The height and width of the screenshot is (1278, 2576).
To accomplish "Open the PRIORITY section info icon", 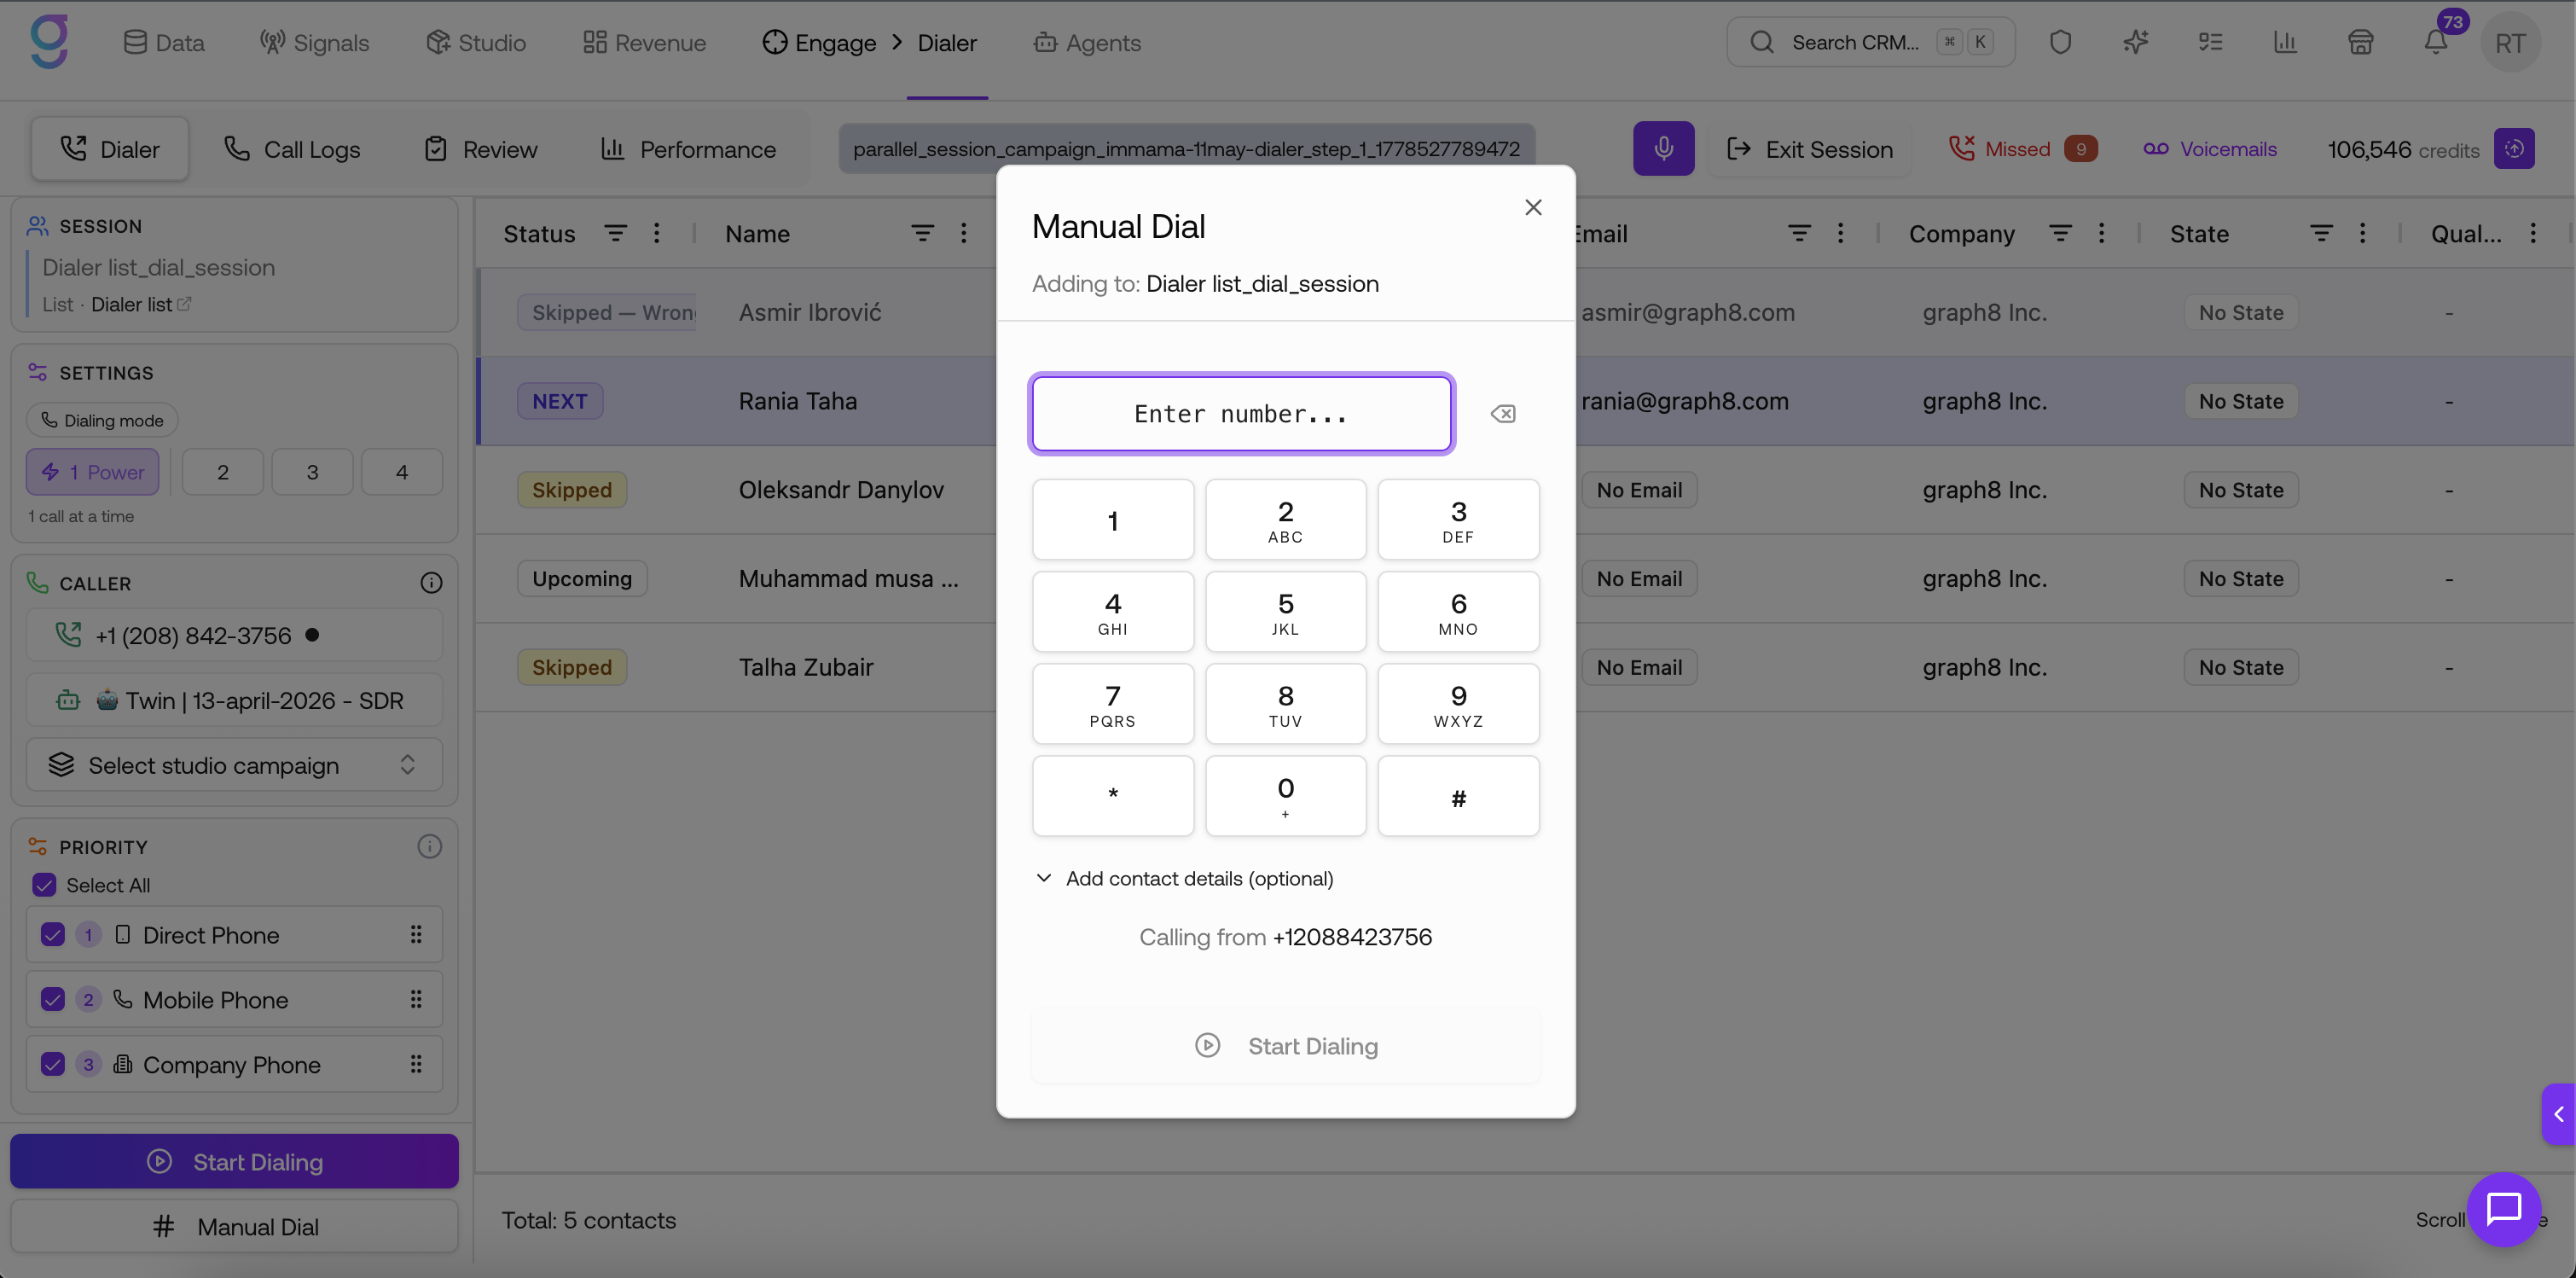I will pos(429,847).
